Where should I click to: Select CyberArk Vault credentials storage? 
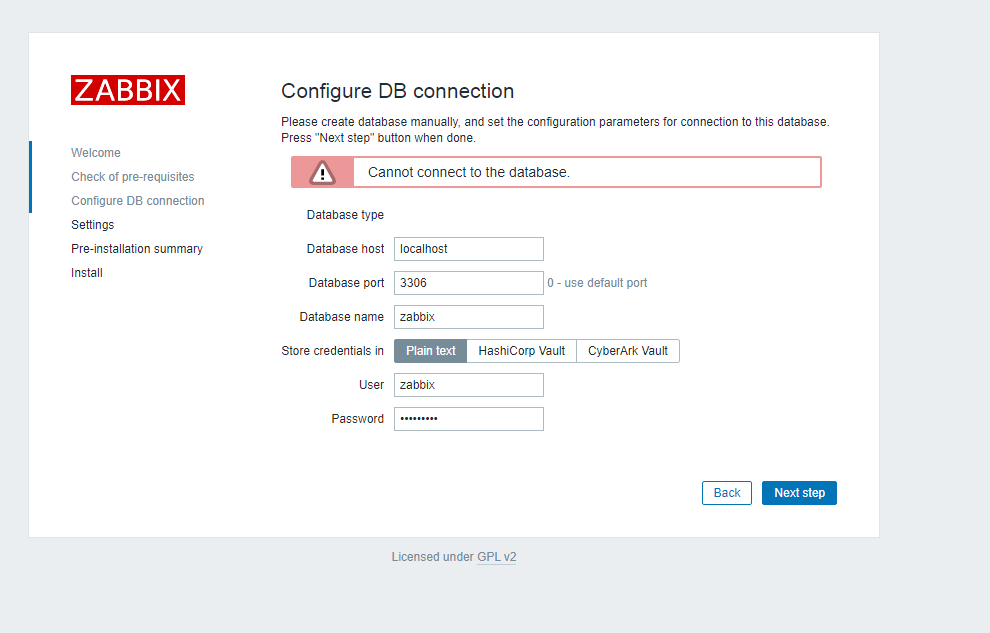[628, 351]
